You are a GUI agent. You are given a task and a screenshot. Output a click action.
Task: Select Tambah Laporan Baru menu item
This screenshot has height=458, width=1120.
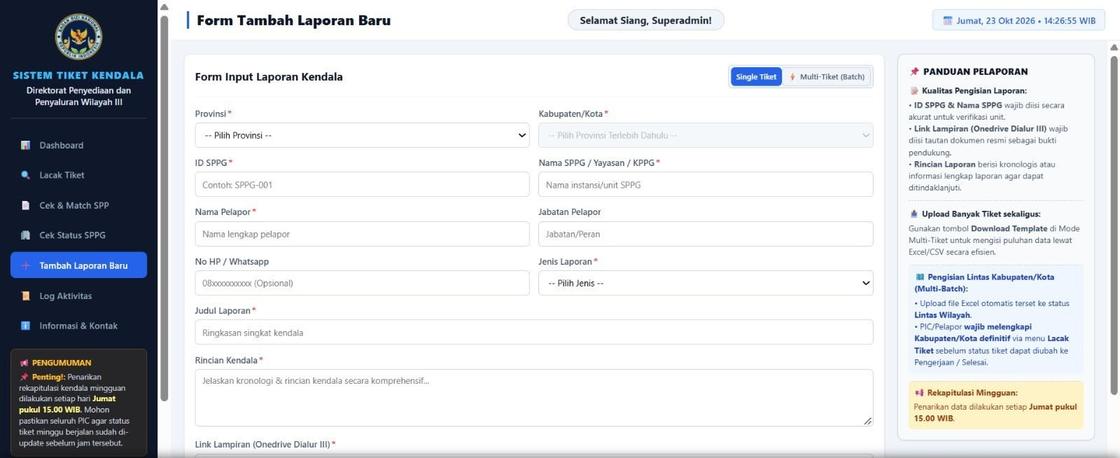point(79,265)
